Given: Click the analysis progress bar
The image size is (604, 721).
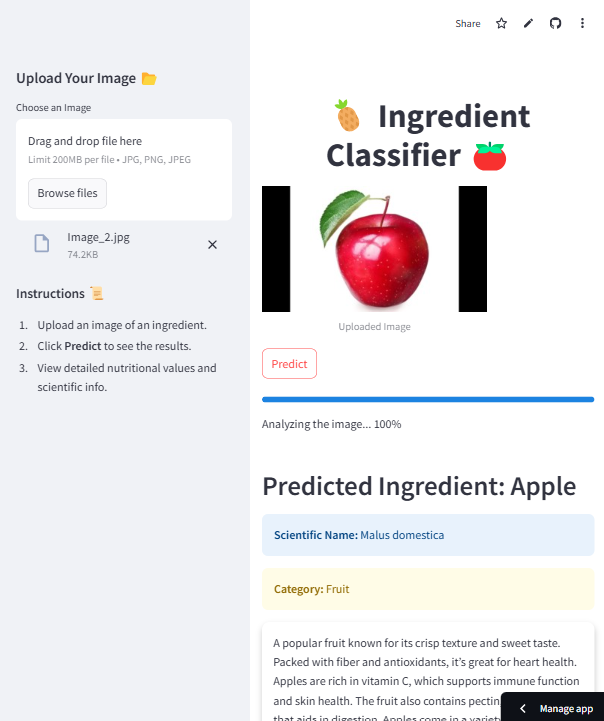Looking at the screenshot, I should [x=427, y=399].
